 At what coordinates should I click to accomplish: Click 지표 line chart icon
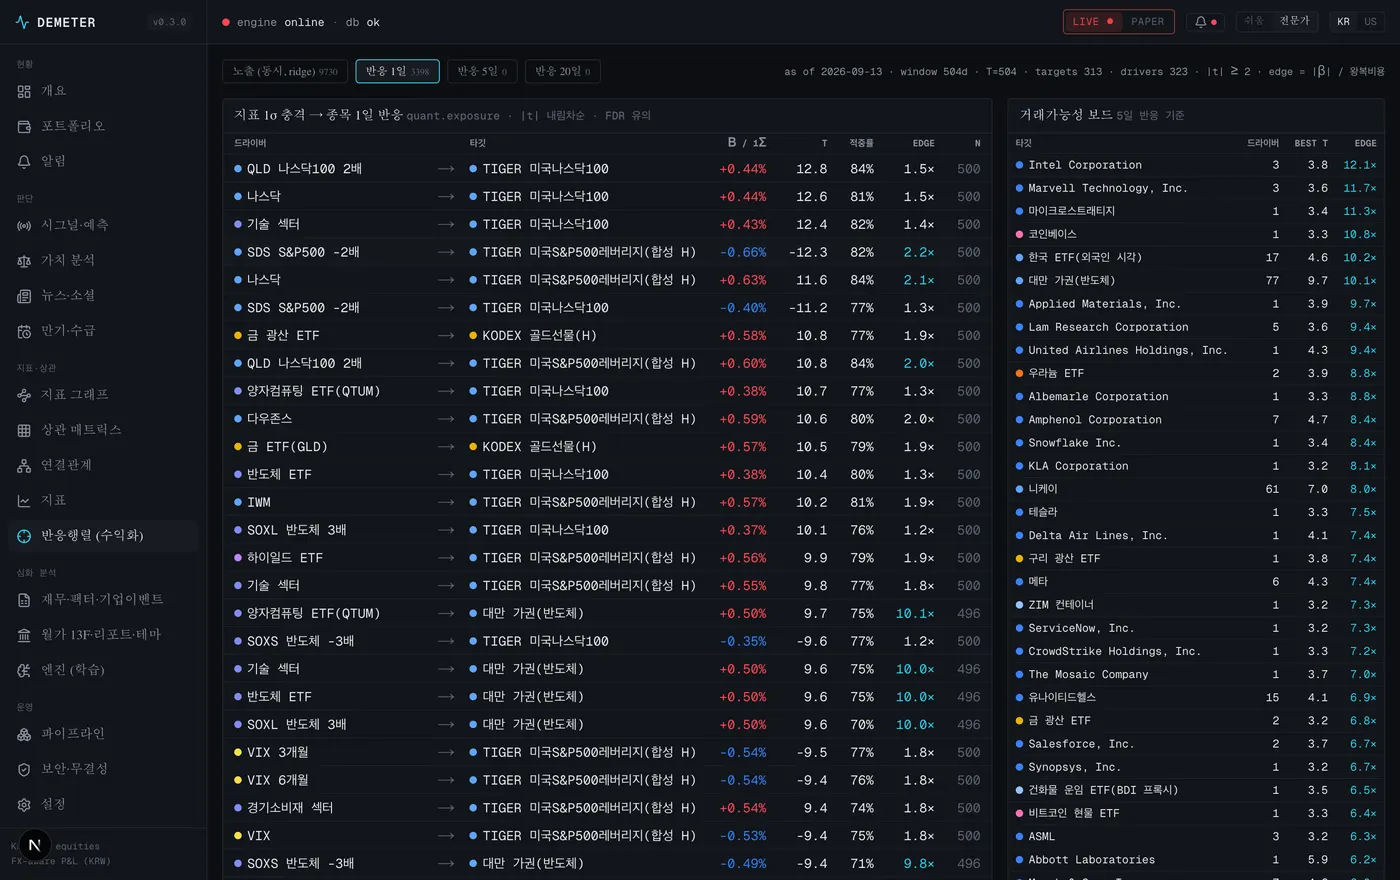[24, 500]
